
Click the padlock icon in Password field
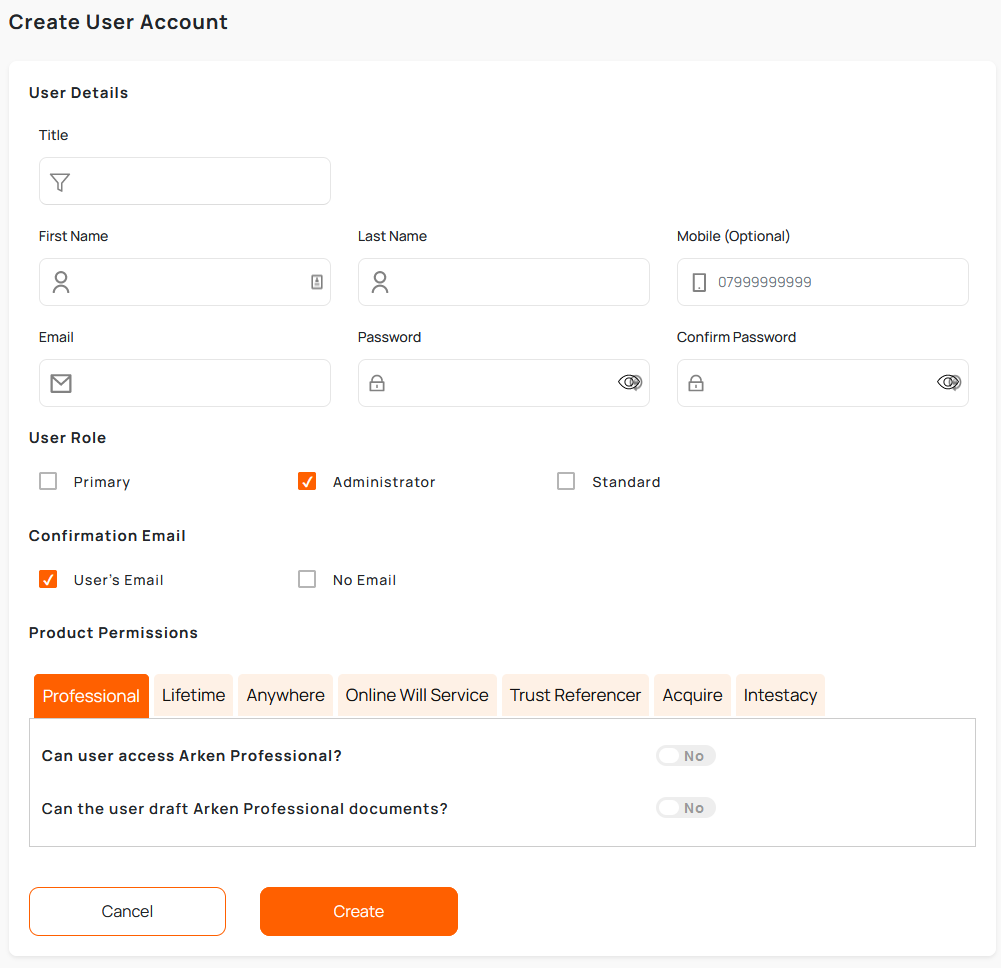pos(377,383)
